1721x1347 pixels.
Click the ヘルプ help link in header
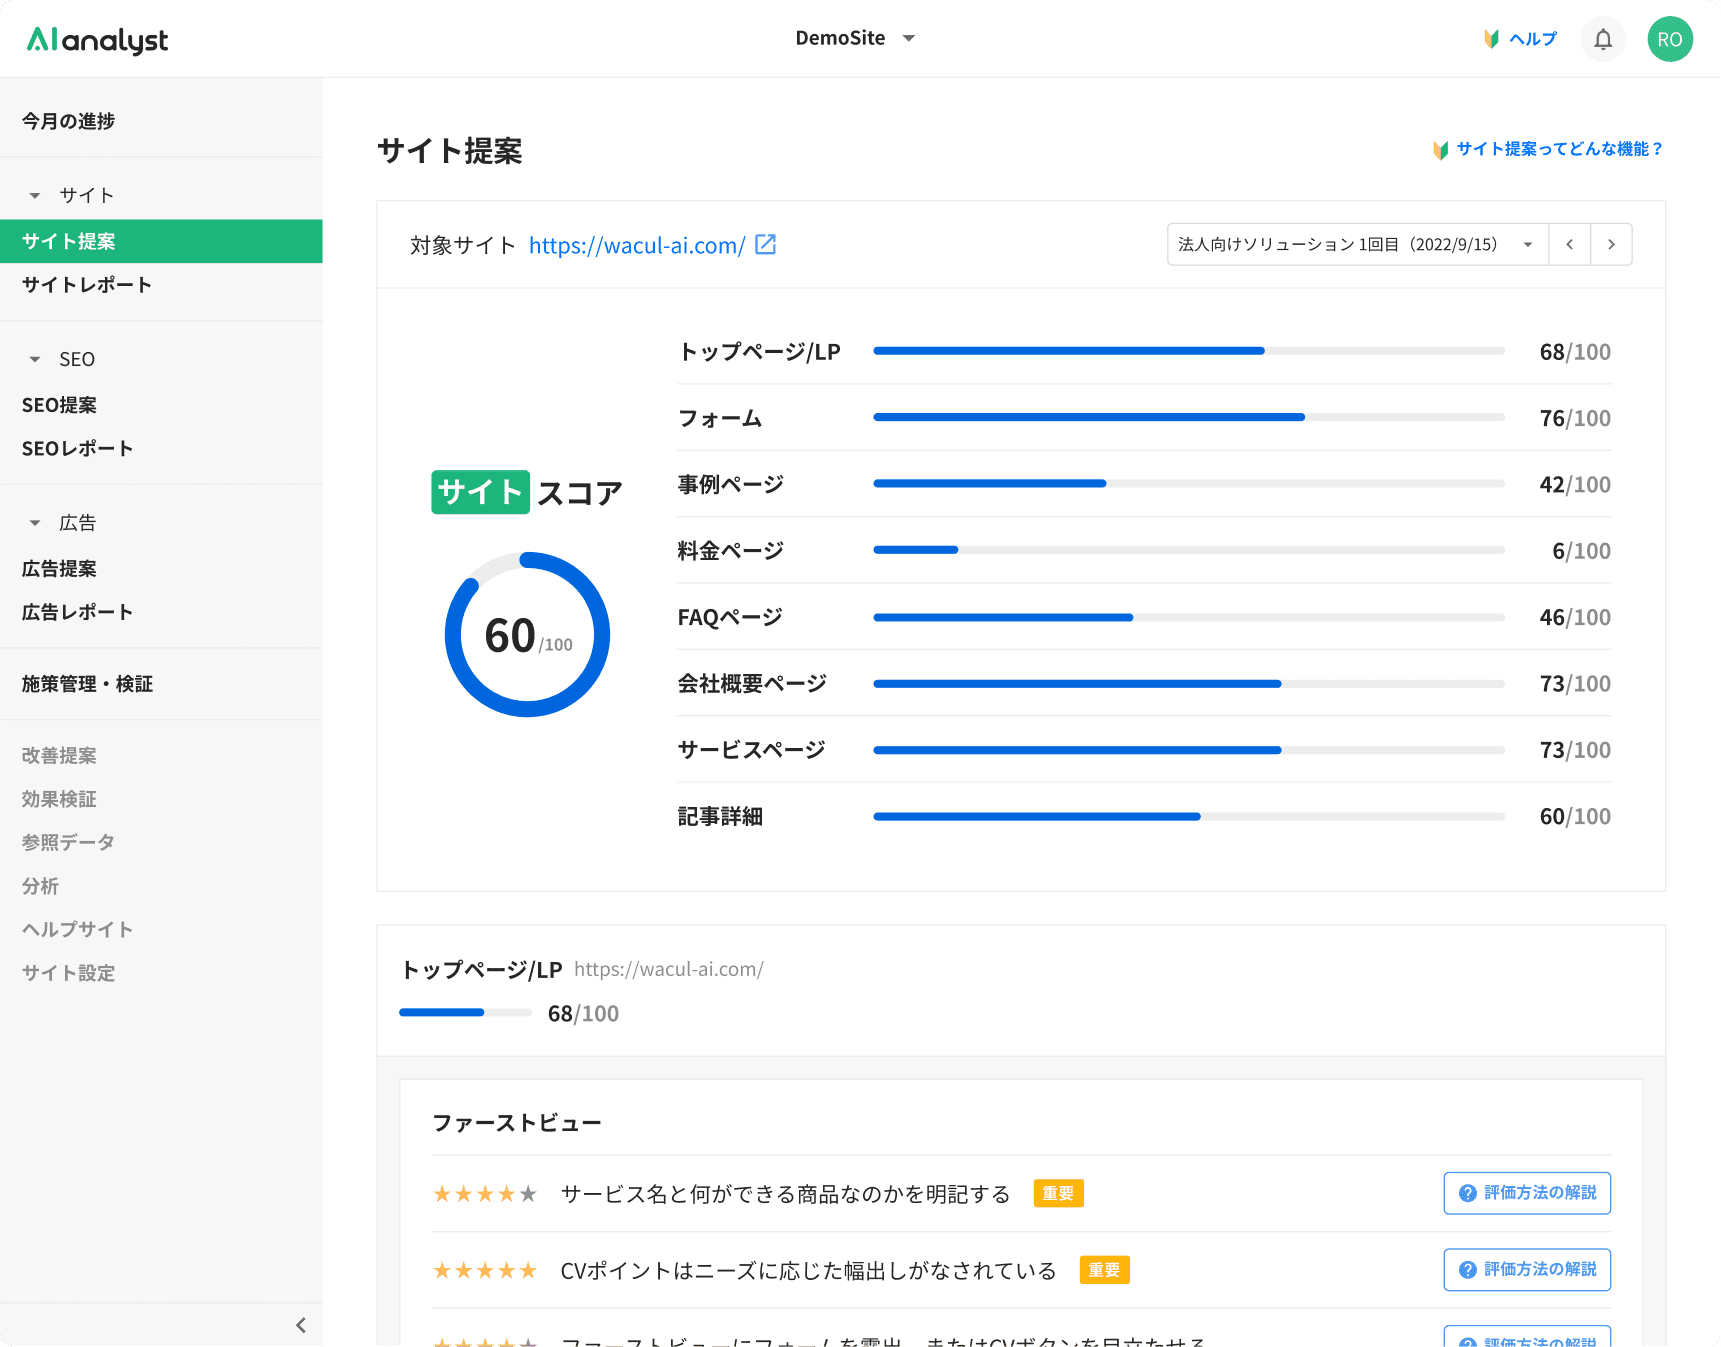coord(1520,39)
